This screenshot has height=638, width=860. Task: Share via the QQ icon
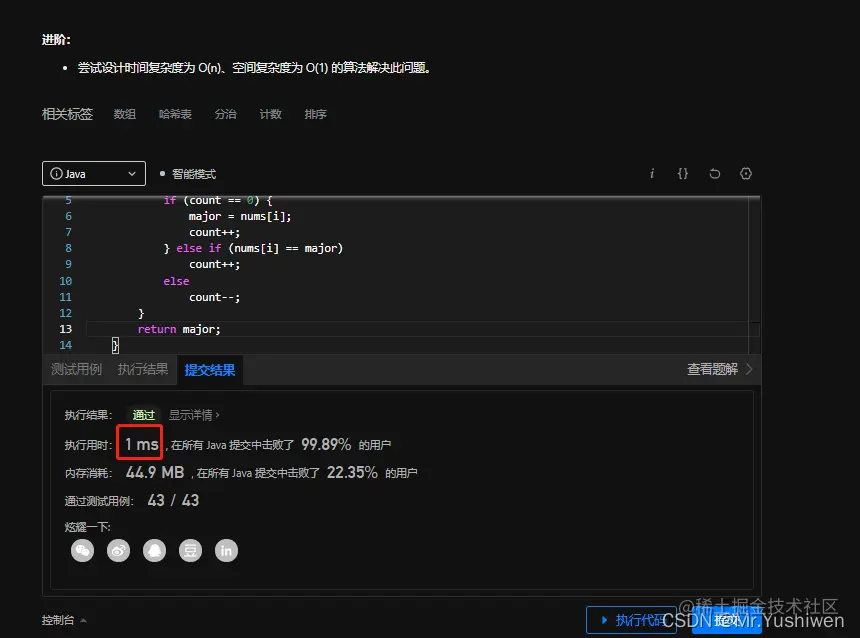(154, 550)
